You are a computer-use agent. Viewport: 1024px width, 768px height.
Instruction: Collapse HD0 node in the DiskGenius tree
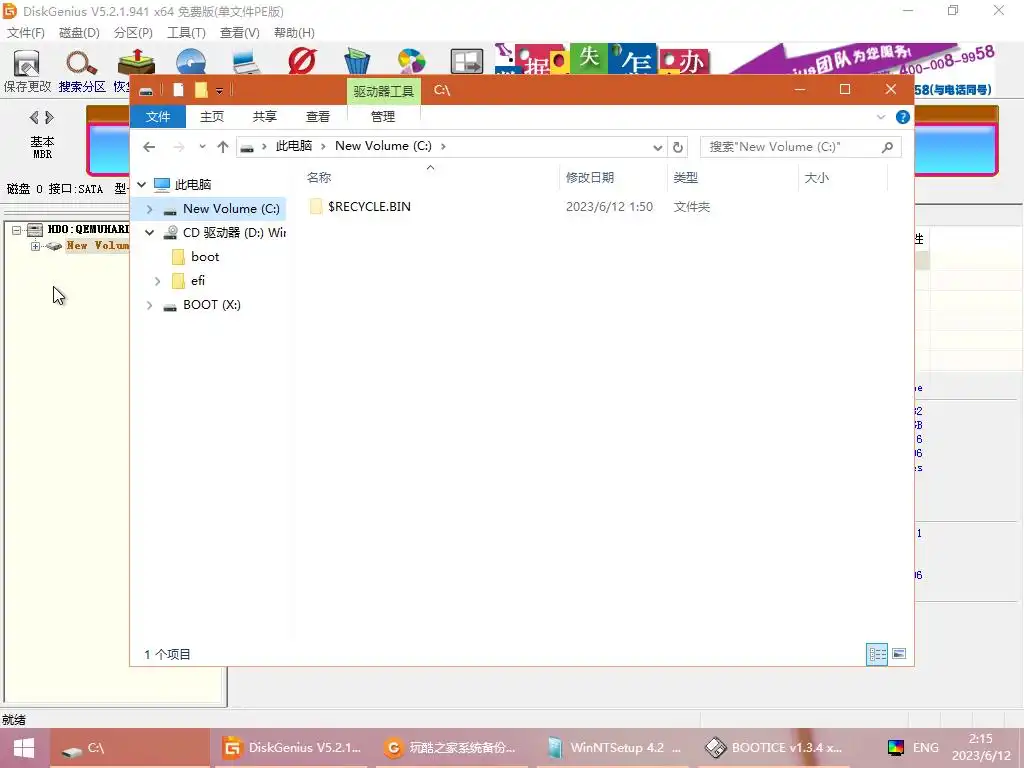pyautogui.click(x=16, y=230)
